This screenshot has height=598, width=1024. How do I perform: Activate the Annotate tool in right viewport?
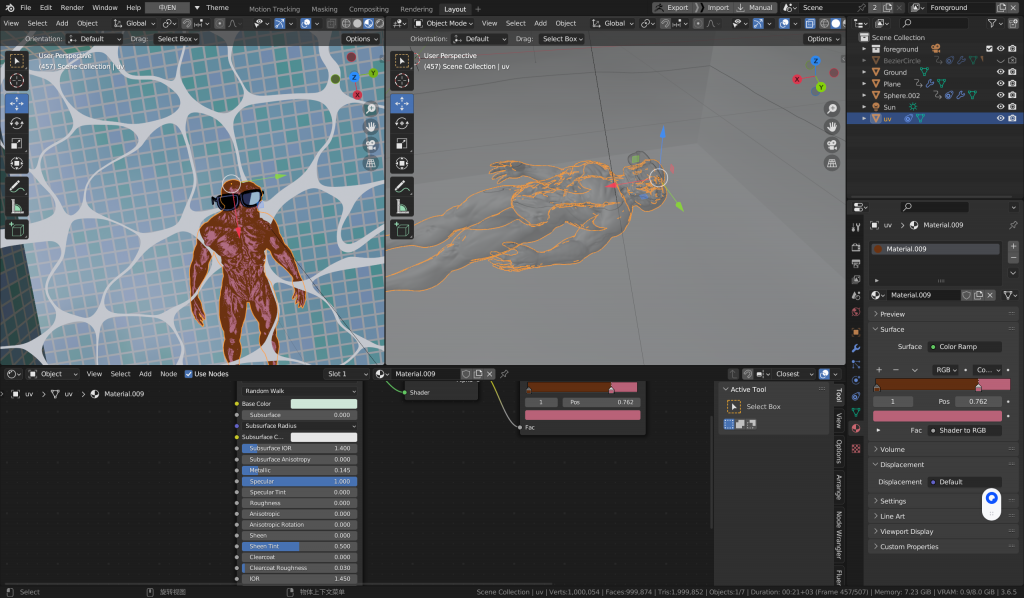point(401,186)
